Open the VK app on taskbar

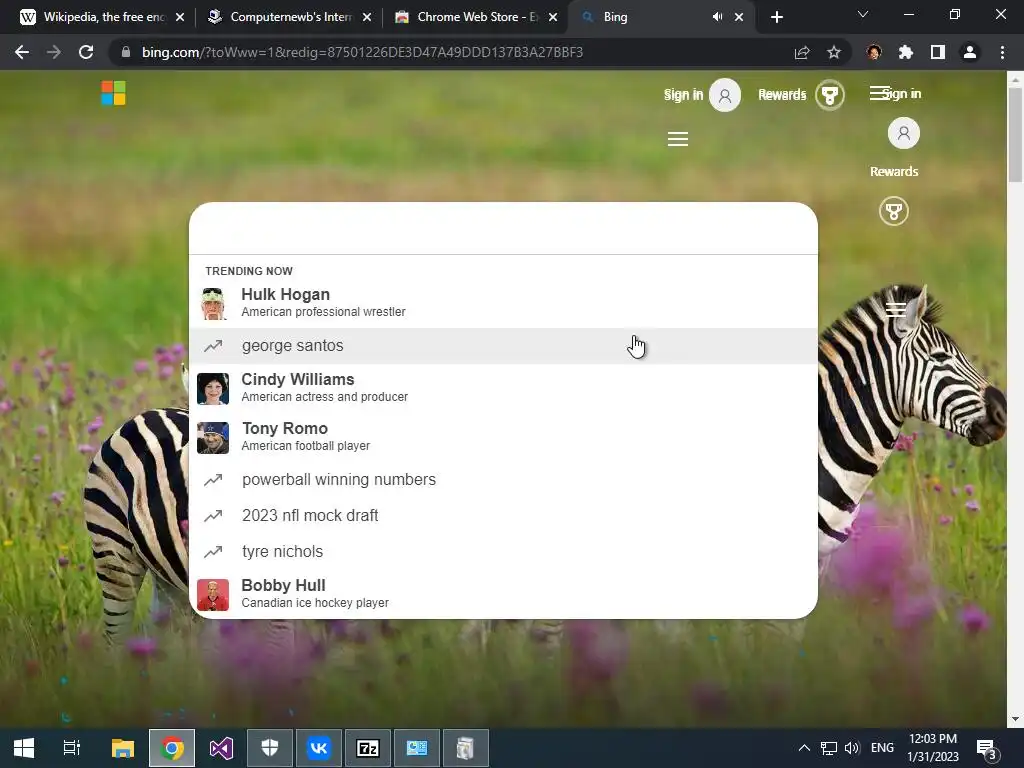pos(319,748)
